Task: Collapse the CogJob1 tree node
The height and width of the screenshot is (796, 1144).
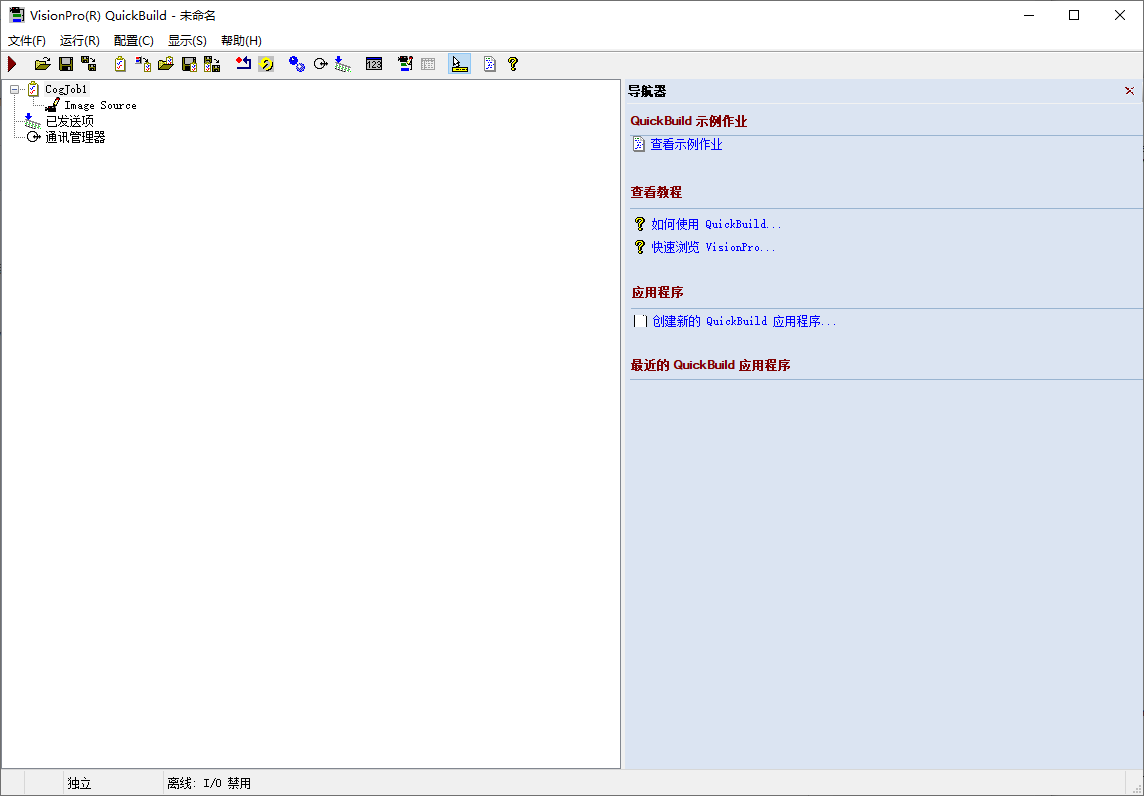Action: (x=14, y=88)
